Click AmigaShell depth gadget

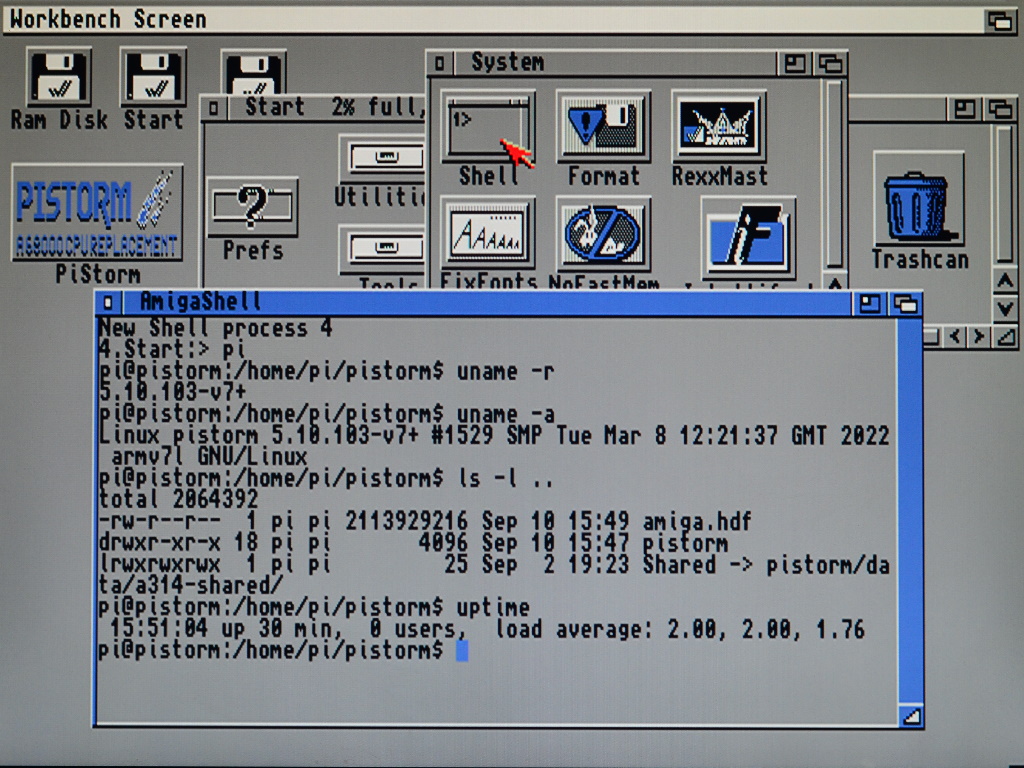click(x=905, y=304)
